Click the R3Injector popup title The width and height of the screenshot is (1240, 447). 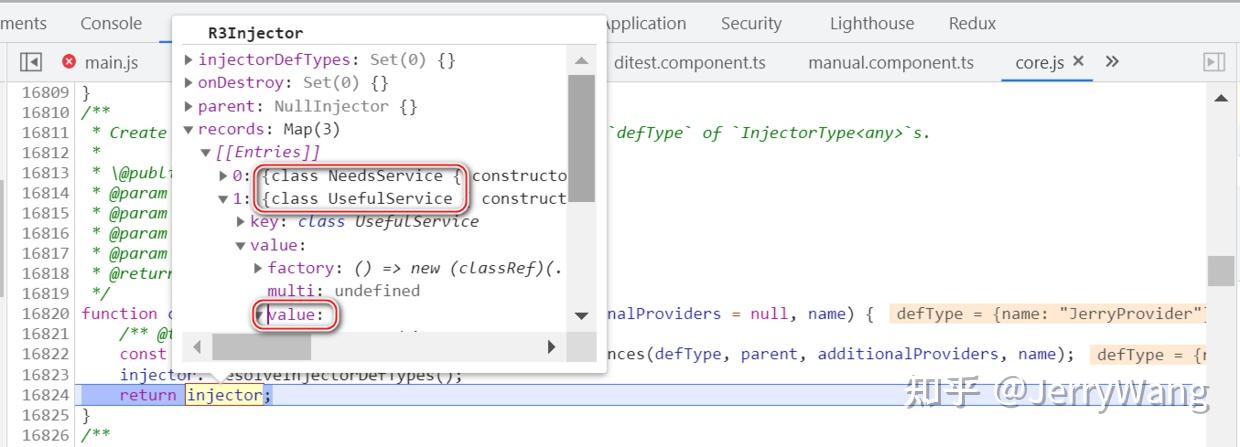tap(255, 33)
